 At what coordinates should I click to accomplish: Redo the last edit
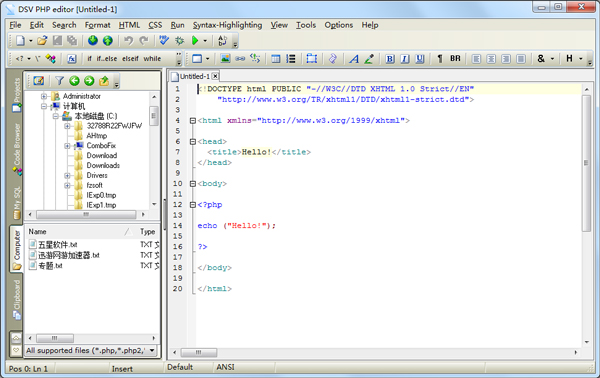click(x=144, y=41)
